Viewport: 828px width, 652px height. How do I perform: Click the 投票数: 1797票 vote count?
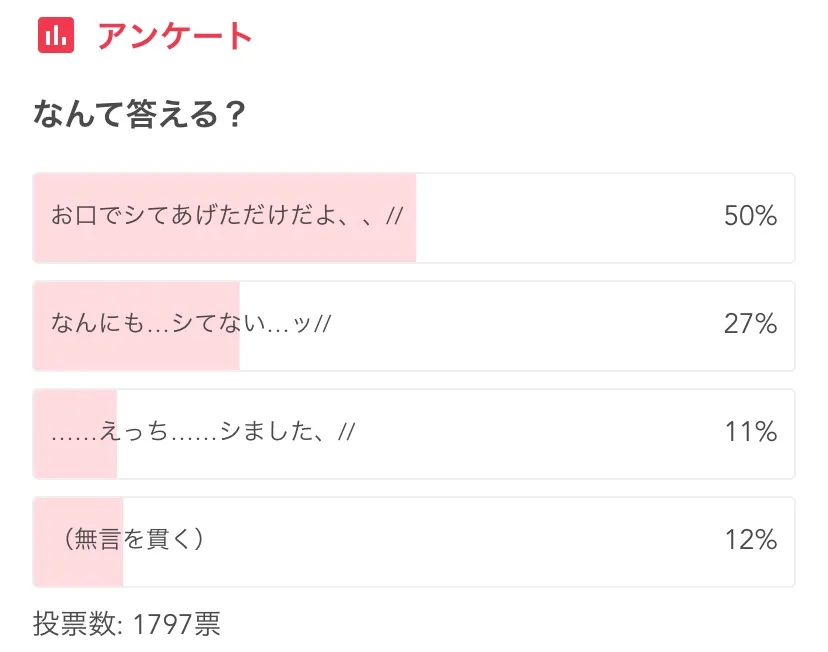coord(126,623)
